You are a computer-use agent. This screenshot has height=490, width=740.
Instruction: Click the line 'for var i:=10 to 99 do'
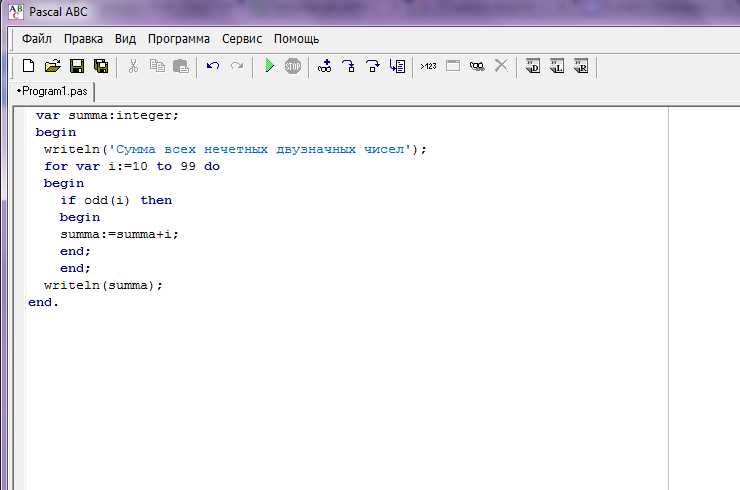point(132,166)
